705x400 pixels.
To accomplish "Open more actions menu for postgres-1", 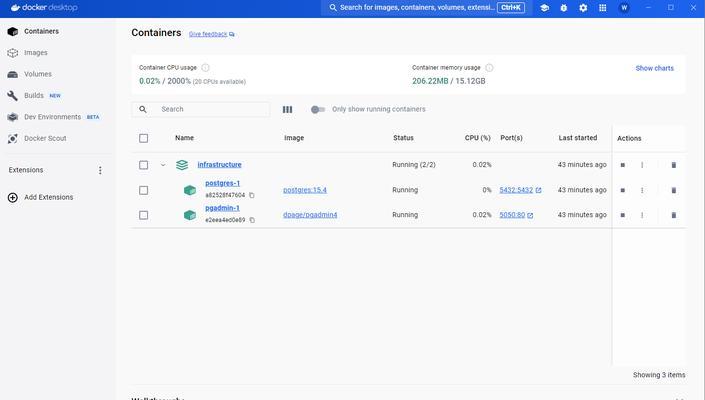I will 642,190.
